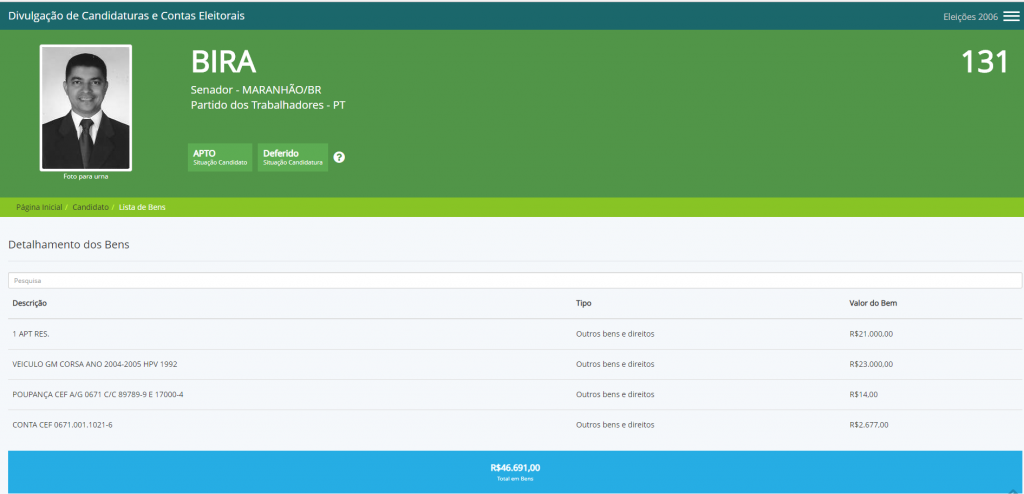Sort the table by the 'Descrição' column
Viewport: 1024px width, 494px height.
click(x=30, y=303)
